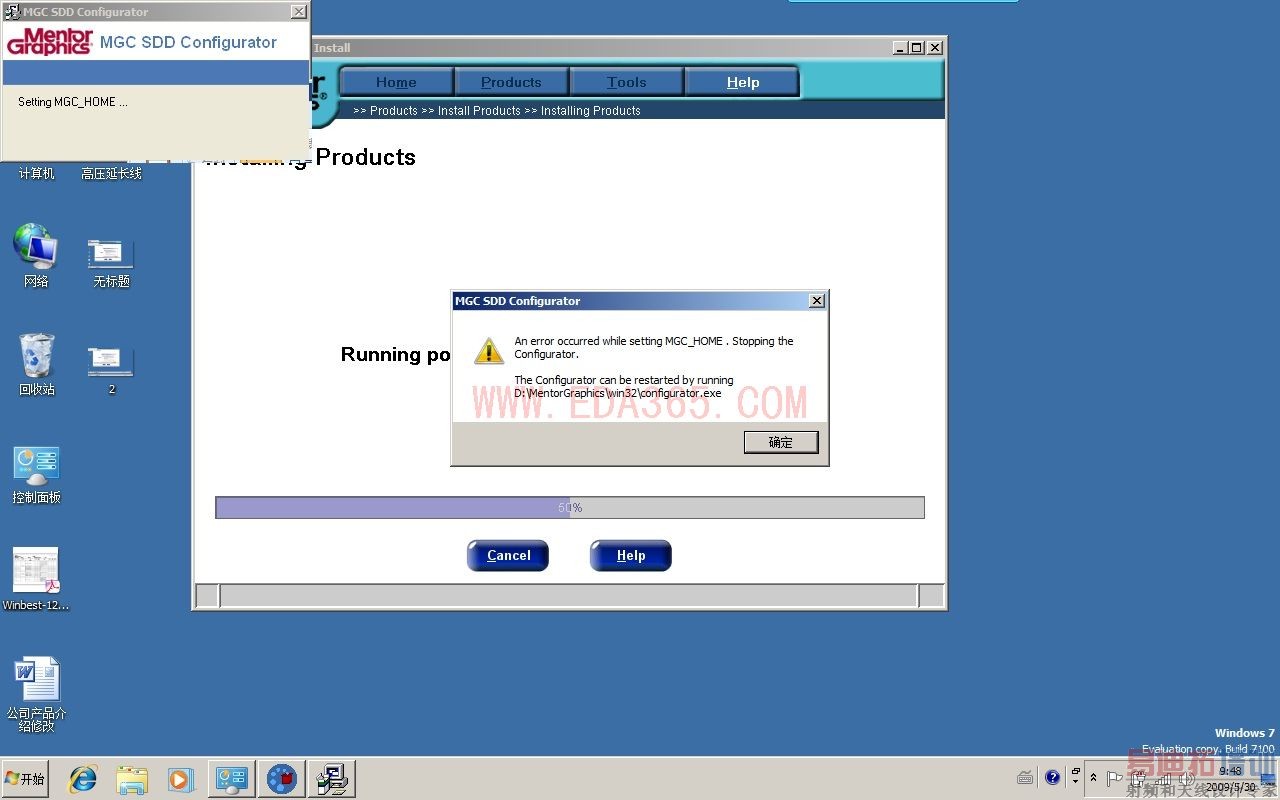Viewport: 1280px width, 800px height.
Task: Open the volume speaker icon in tray
Action: (1187, 778)
